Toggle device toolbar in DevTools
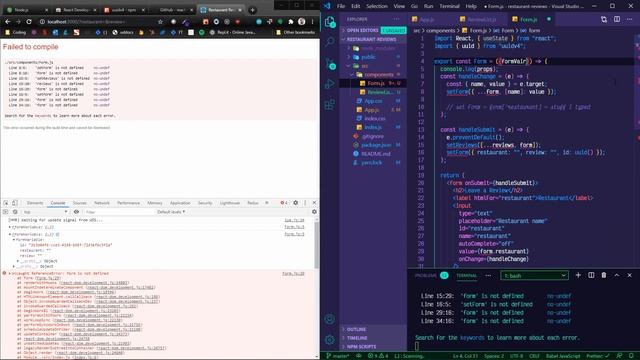The width and height of the screenshot is (640, 360). point(15,203)
